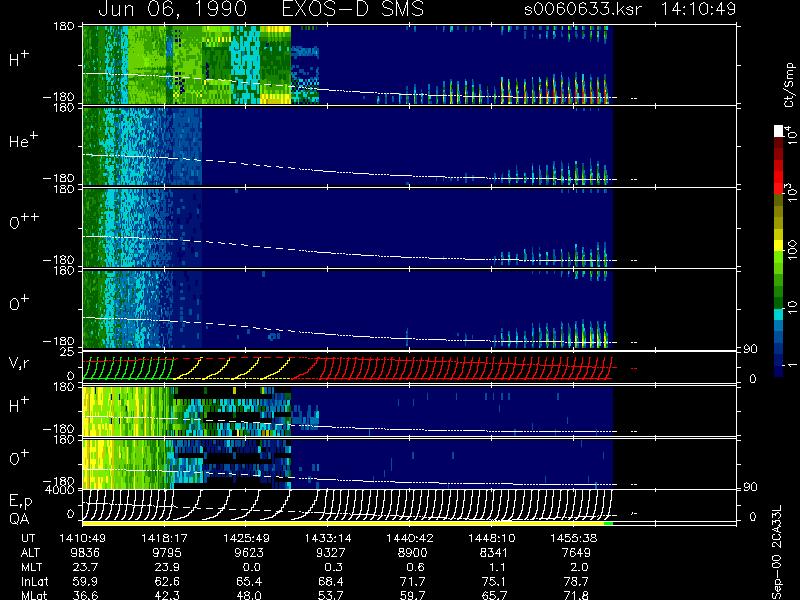
Task: Click the 'QA' label
Action: click(x=19, y=519)
